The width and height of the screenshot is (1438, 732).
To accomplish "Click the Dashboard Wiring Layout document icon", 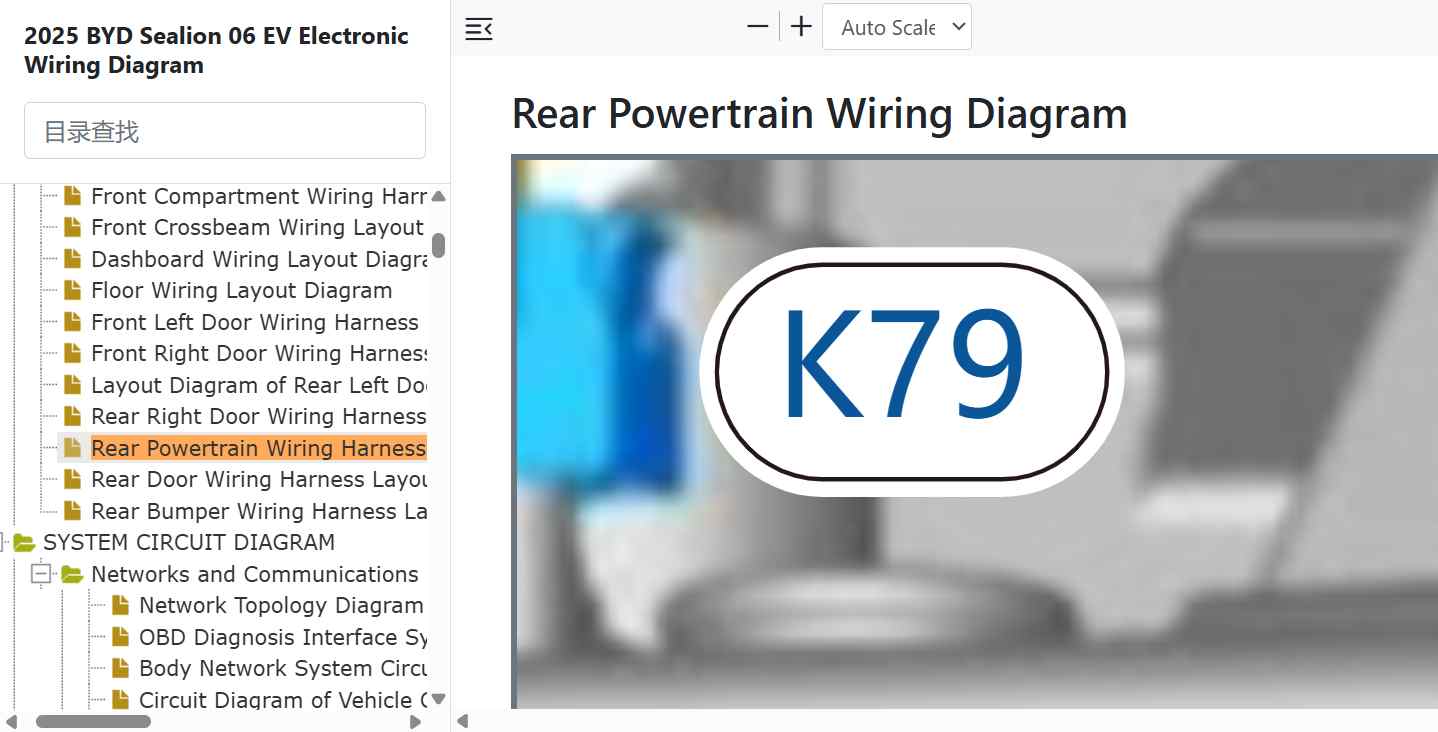I will 72,259.
